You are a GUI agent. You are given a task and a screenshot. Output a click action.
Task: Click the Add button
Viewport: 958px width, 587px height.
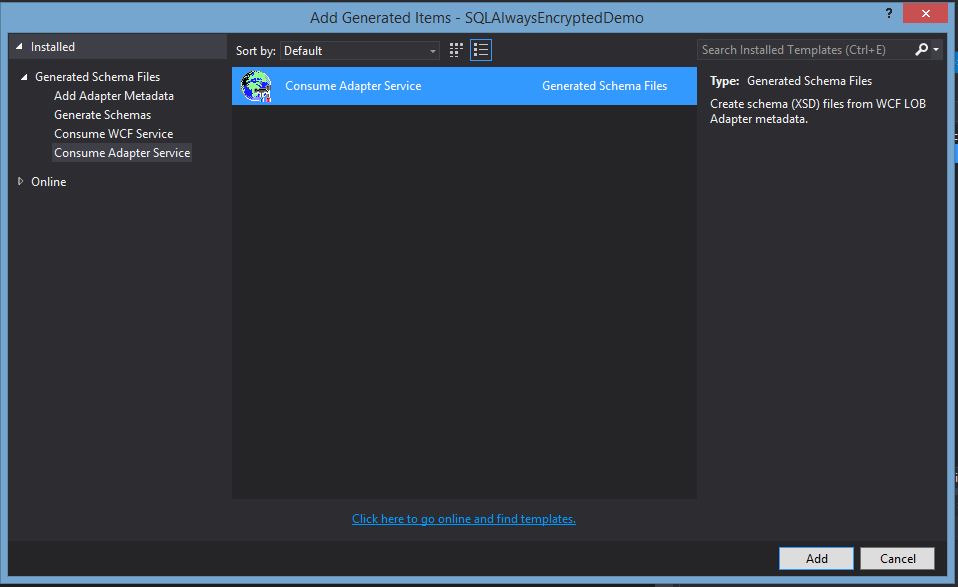[816, 558]
